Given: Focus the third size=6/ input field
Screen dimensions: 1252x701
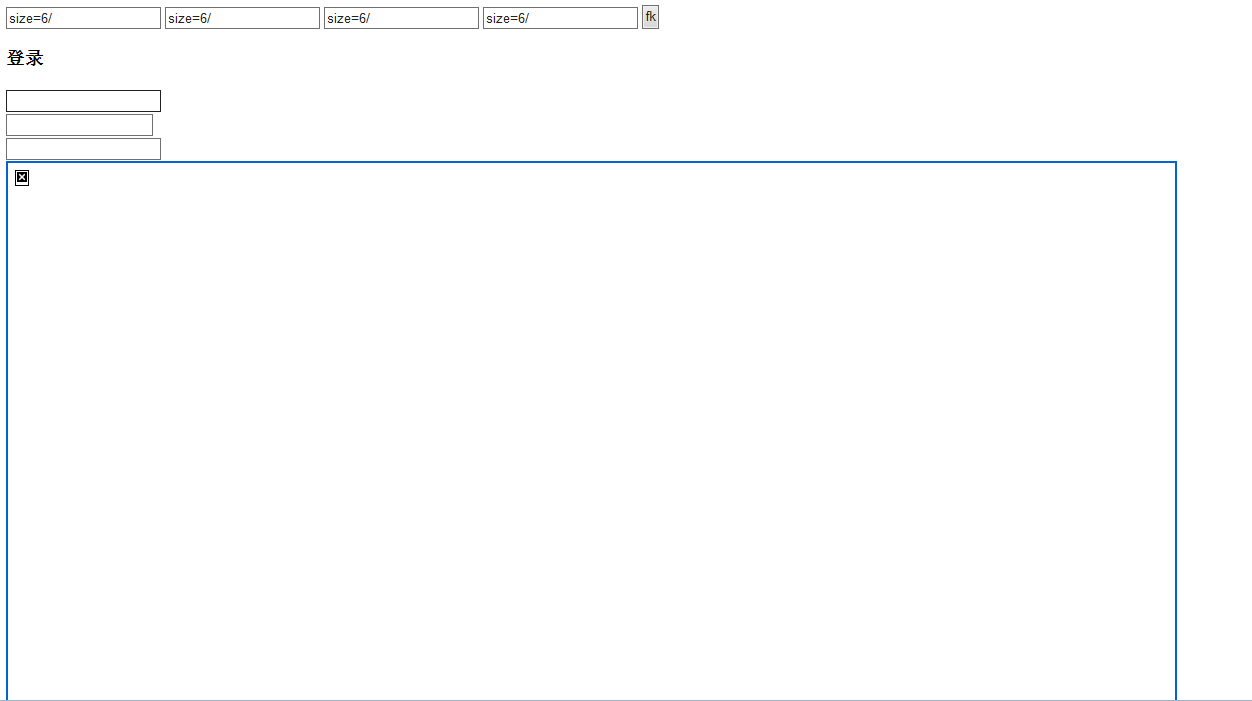Looking at the screenshot, I should [401, 18].
